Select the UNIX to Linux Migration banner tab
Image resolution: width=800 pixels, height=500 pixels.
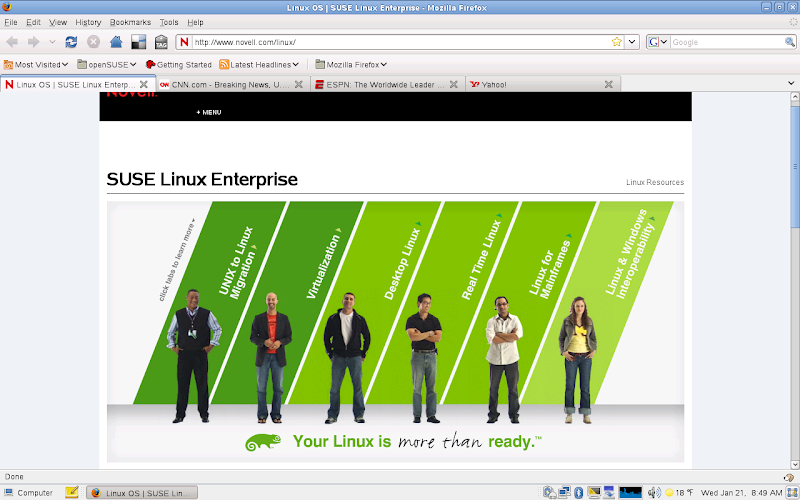pyautogui.click(x=238, y=263)
